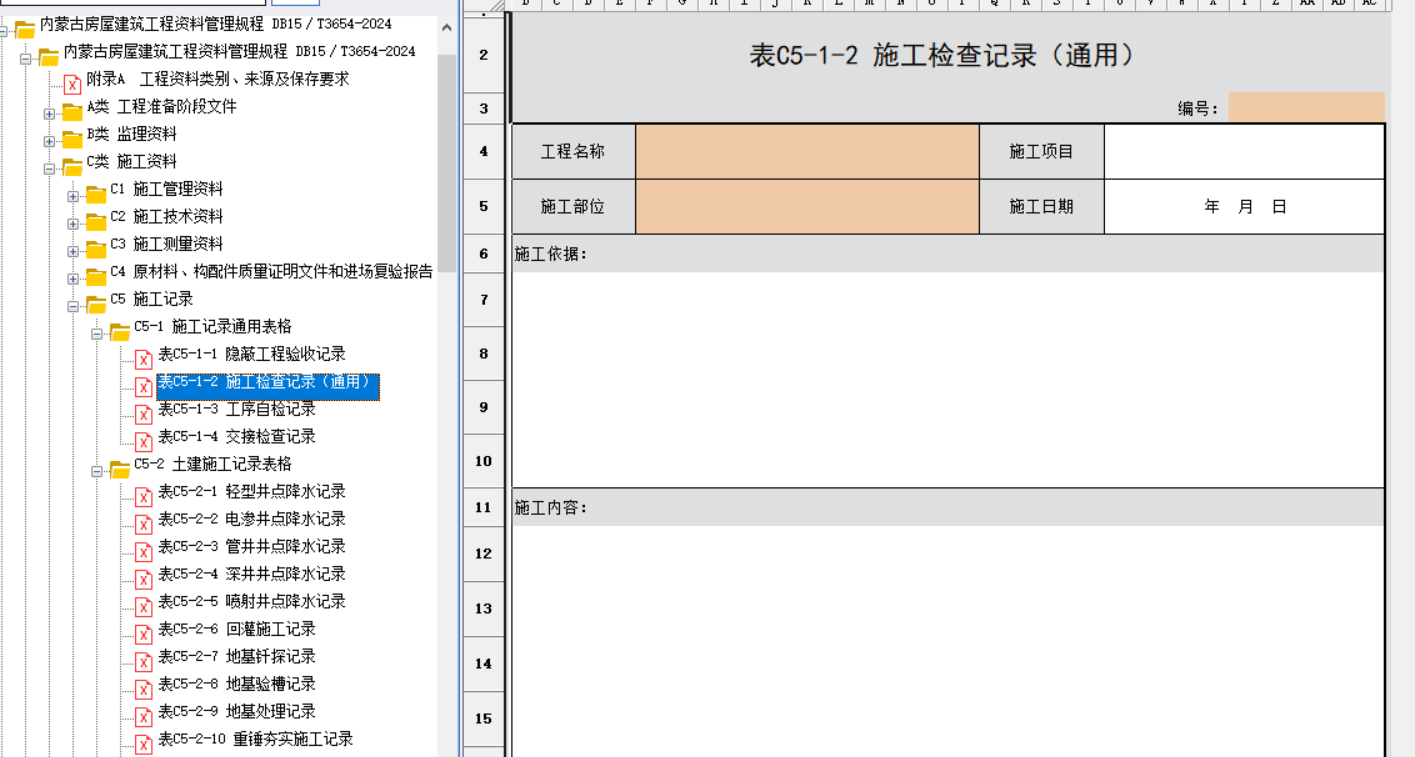Click folder icon of C1 施工管理资料
Screen dimensions: 1415x757
point(96,193)
